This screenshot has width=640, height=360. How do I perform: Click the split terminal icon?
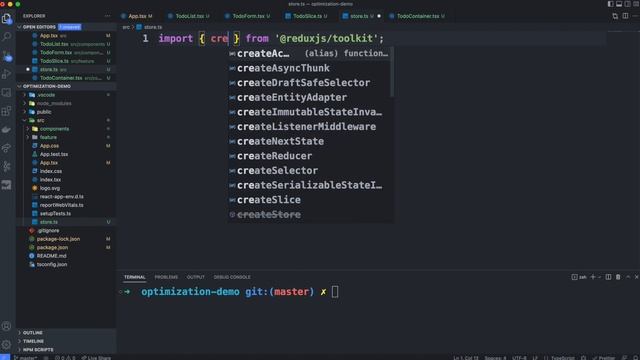(x=608, y=277)
